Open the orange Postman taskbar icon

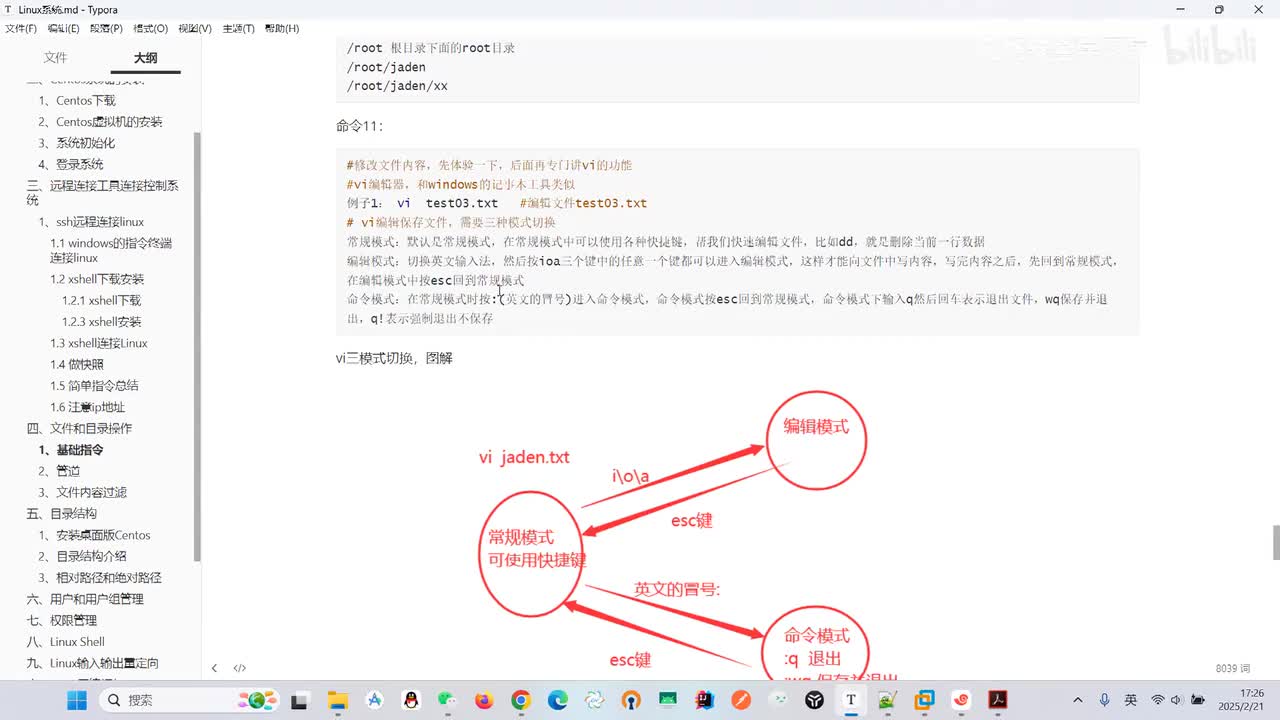(741, 700)
